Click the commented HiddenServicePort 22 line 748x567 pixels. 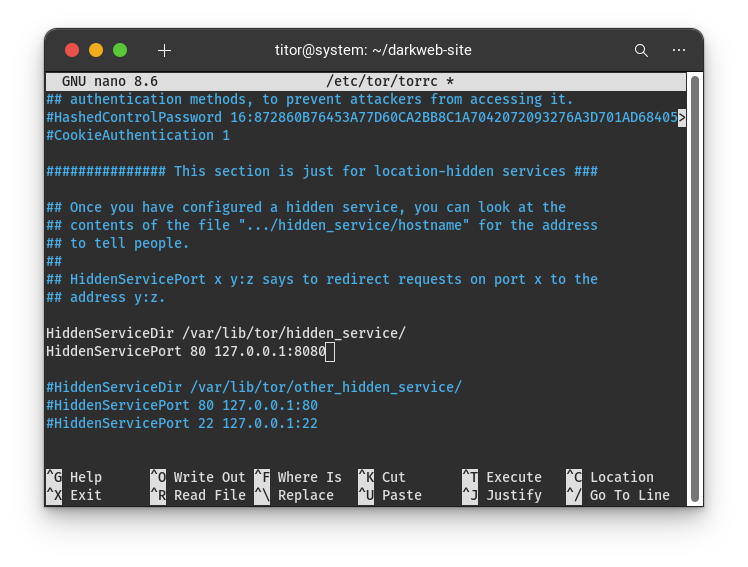[181, 423]
